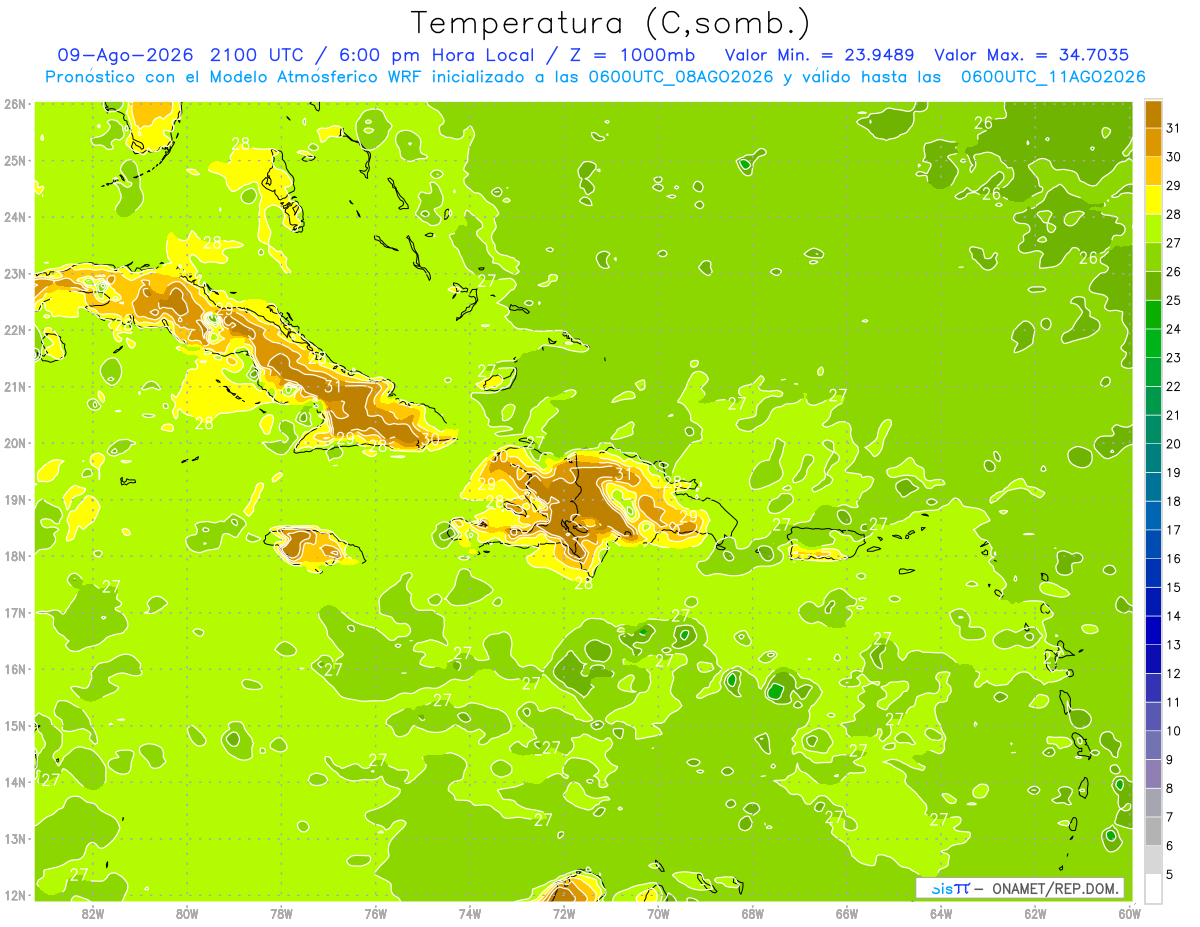Click the "21N" latitude axis label
This screenshot has width=1200, height=927.
coord(14,387)
